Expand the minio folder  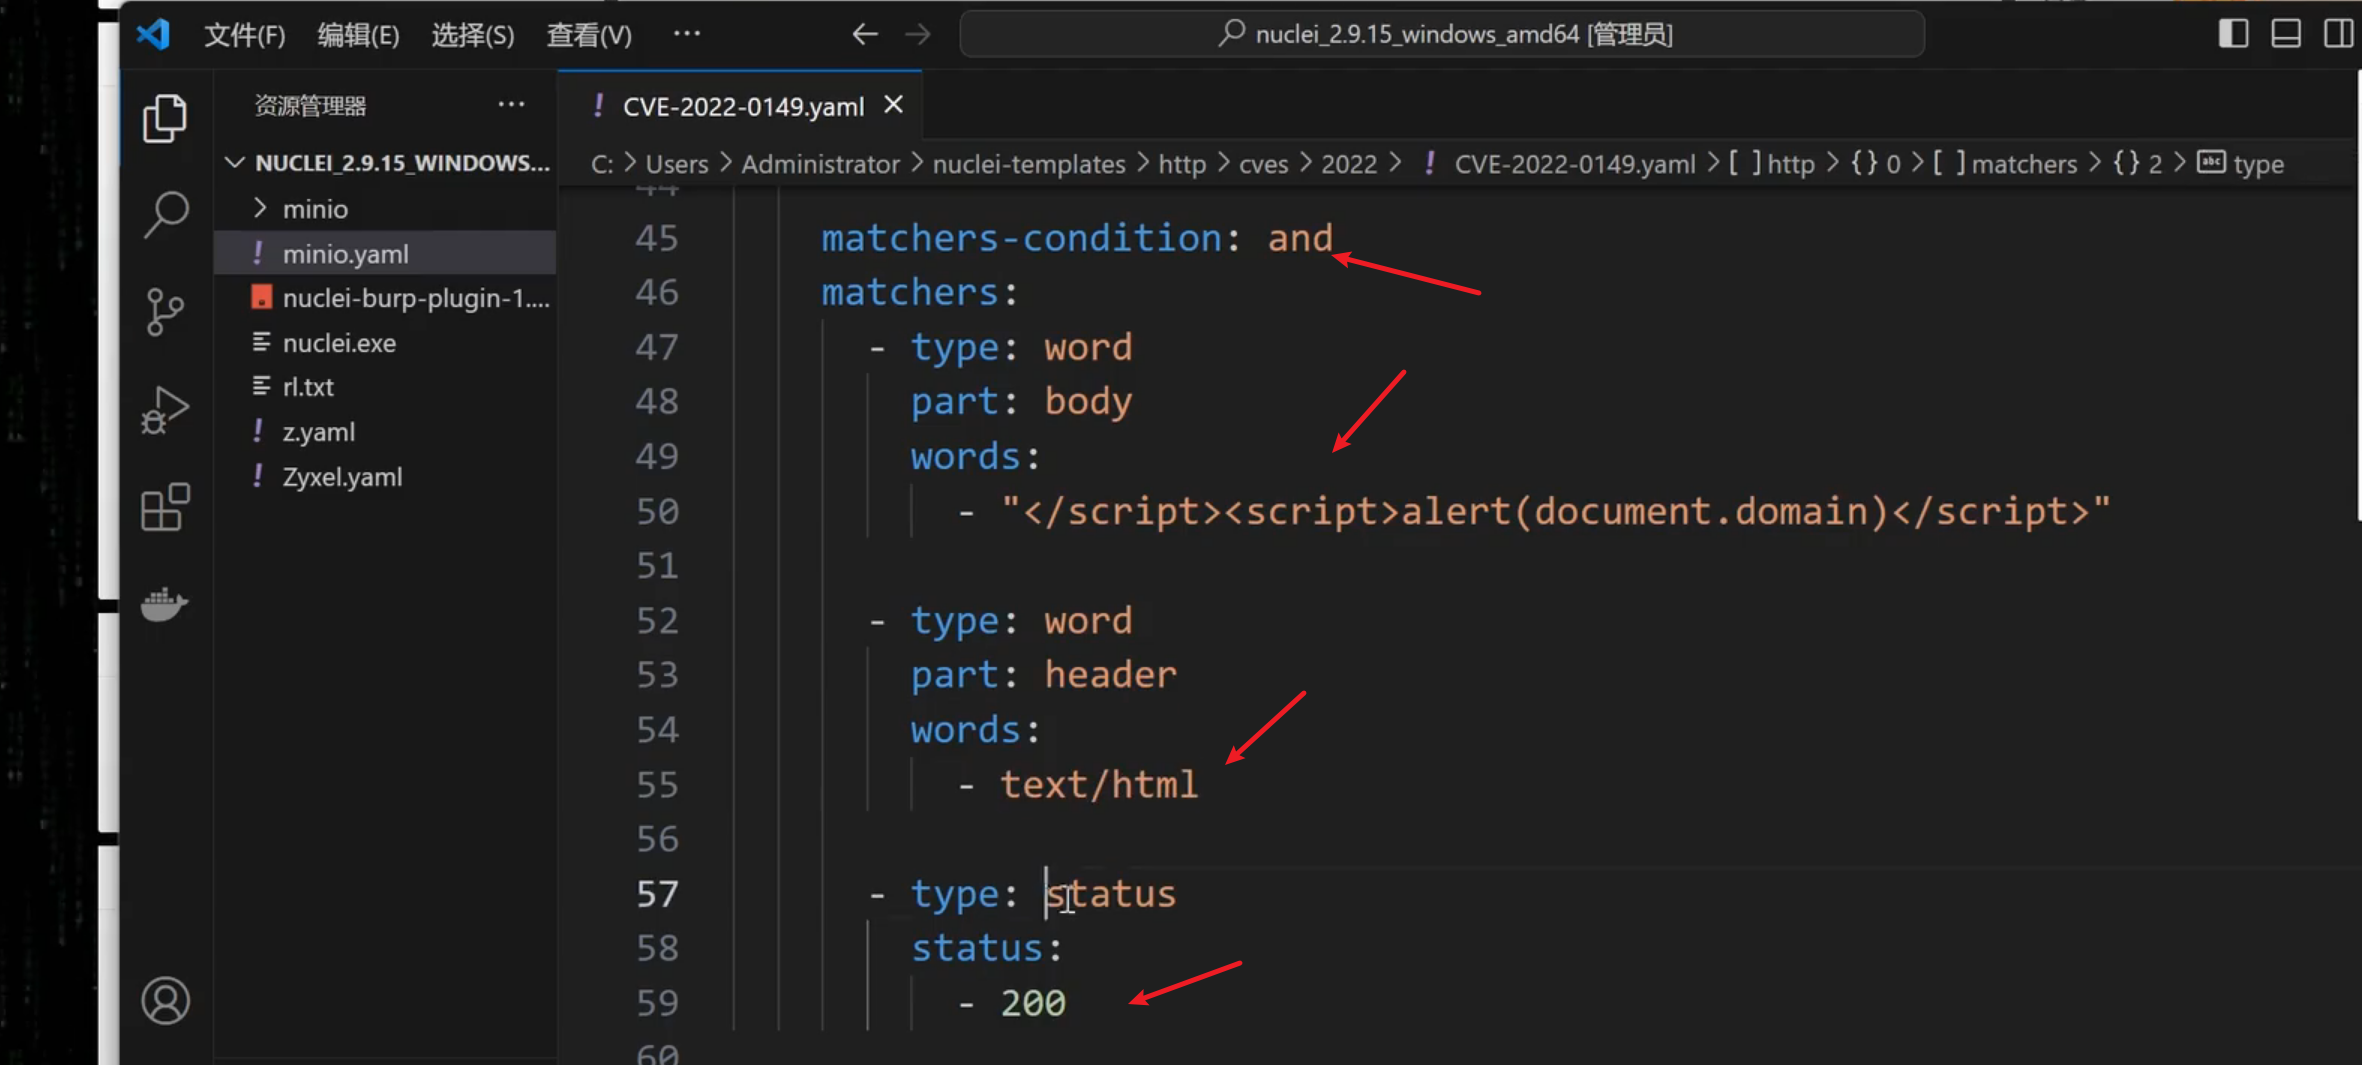click(x=315, y=209)
